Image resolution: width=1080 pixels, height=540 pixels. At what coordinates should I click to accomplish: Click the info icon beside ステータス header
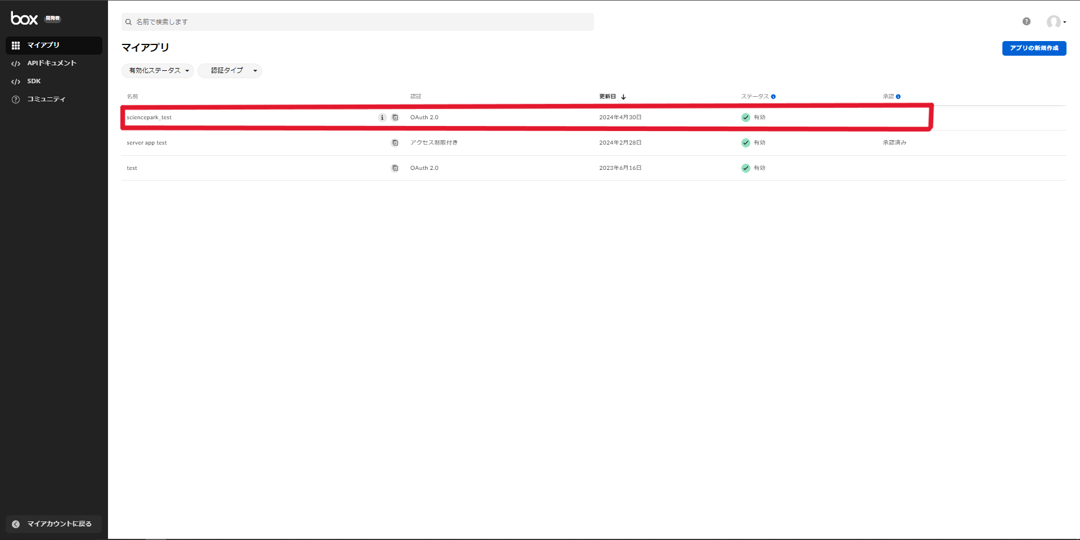click(773, 97)
